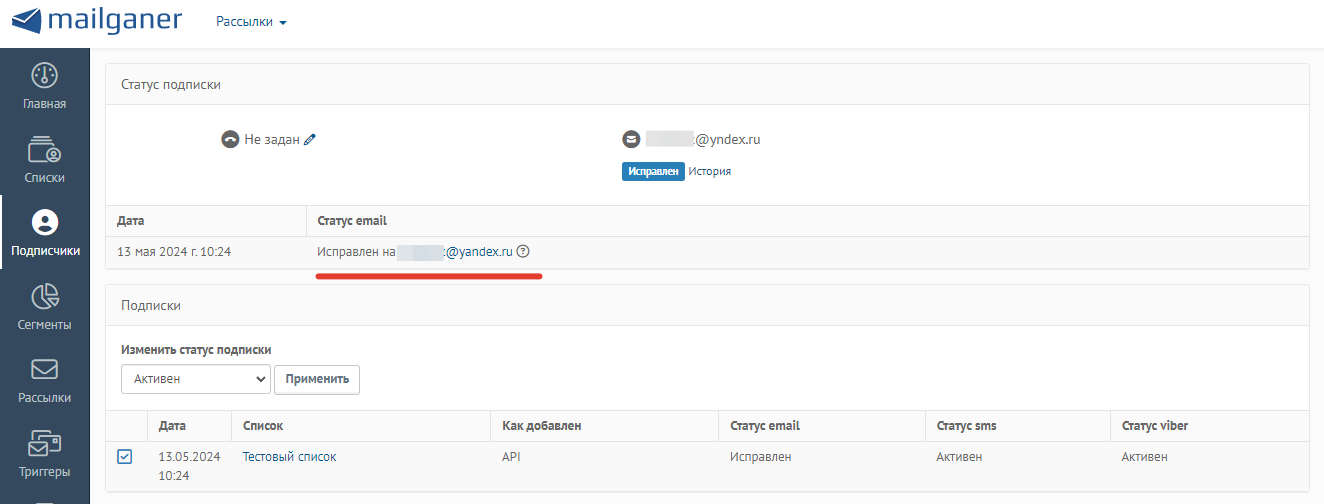Edit phone number with pencil icon
1324x504 pixels.
coord(310,140)
